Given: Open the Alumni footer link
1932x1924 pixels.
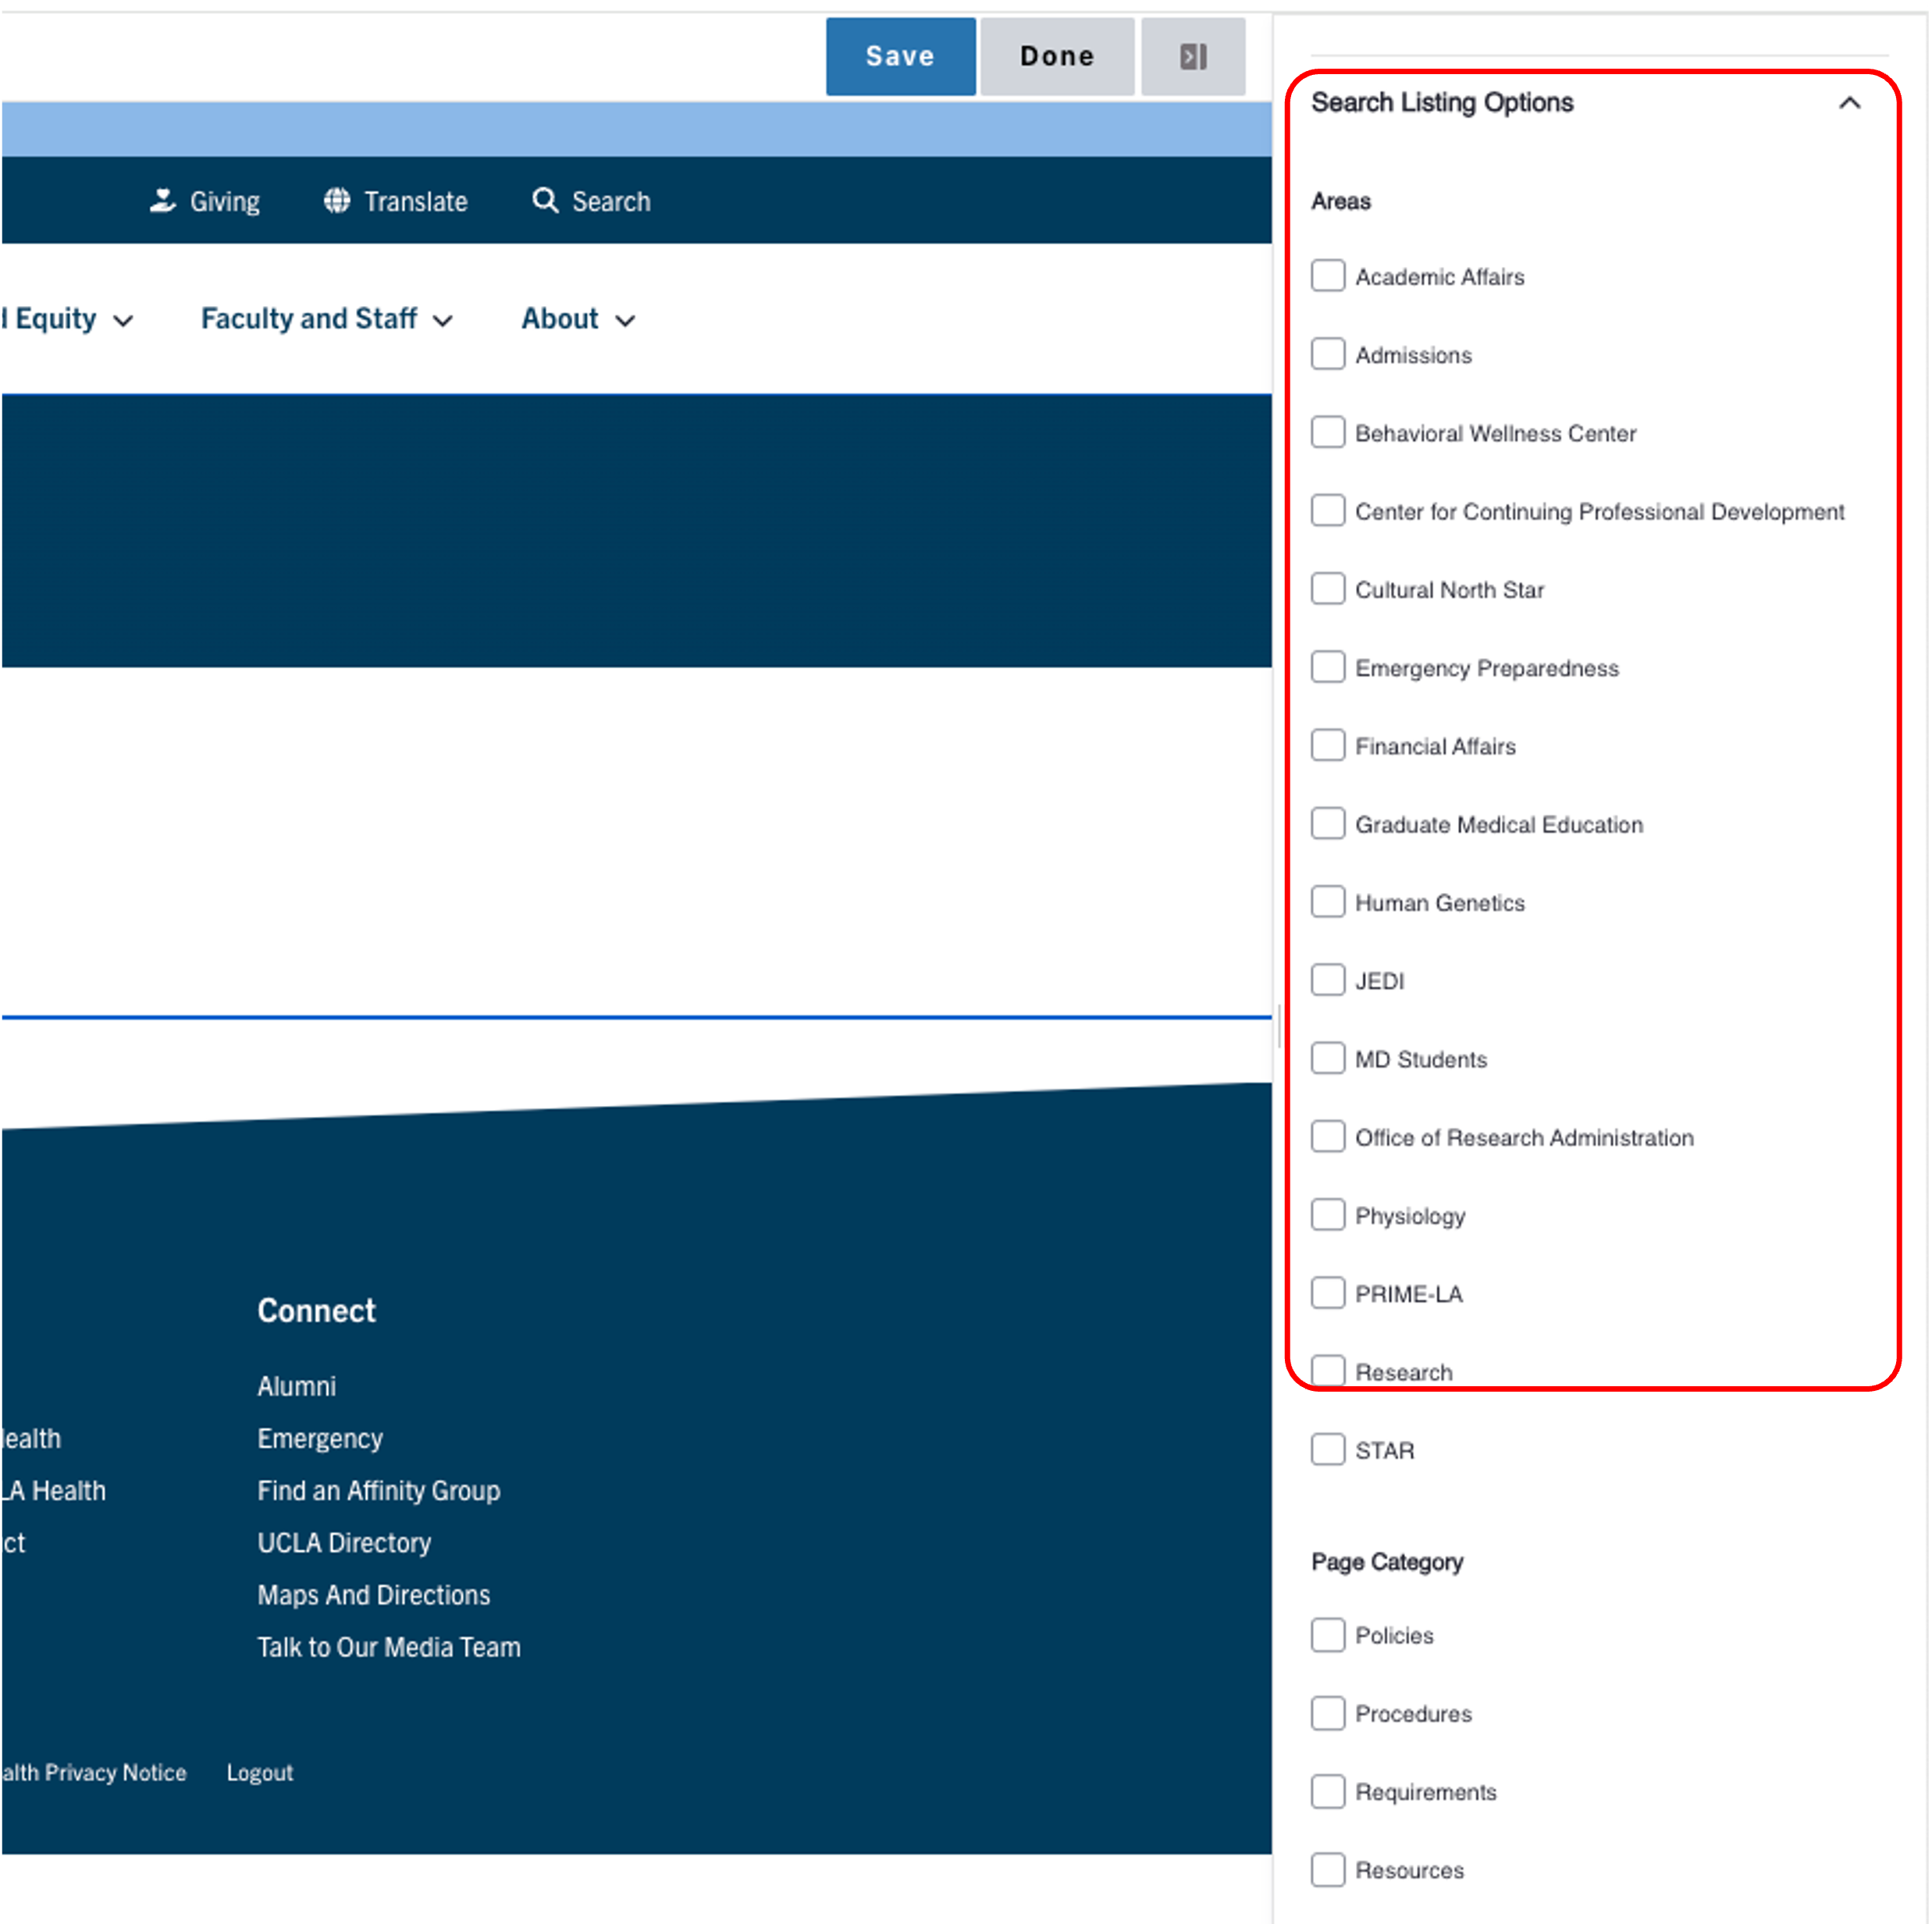Looking at the screenshot, I should tap(296, 1386).
